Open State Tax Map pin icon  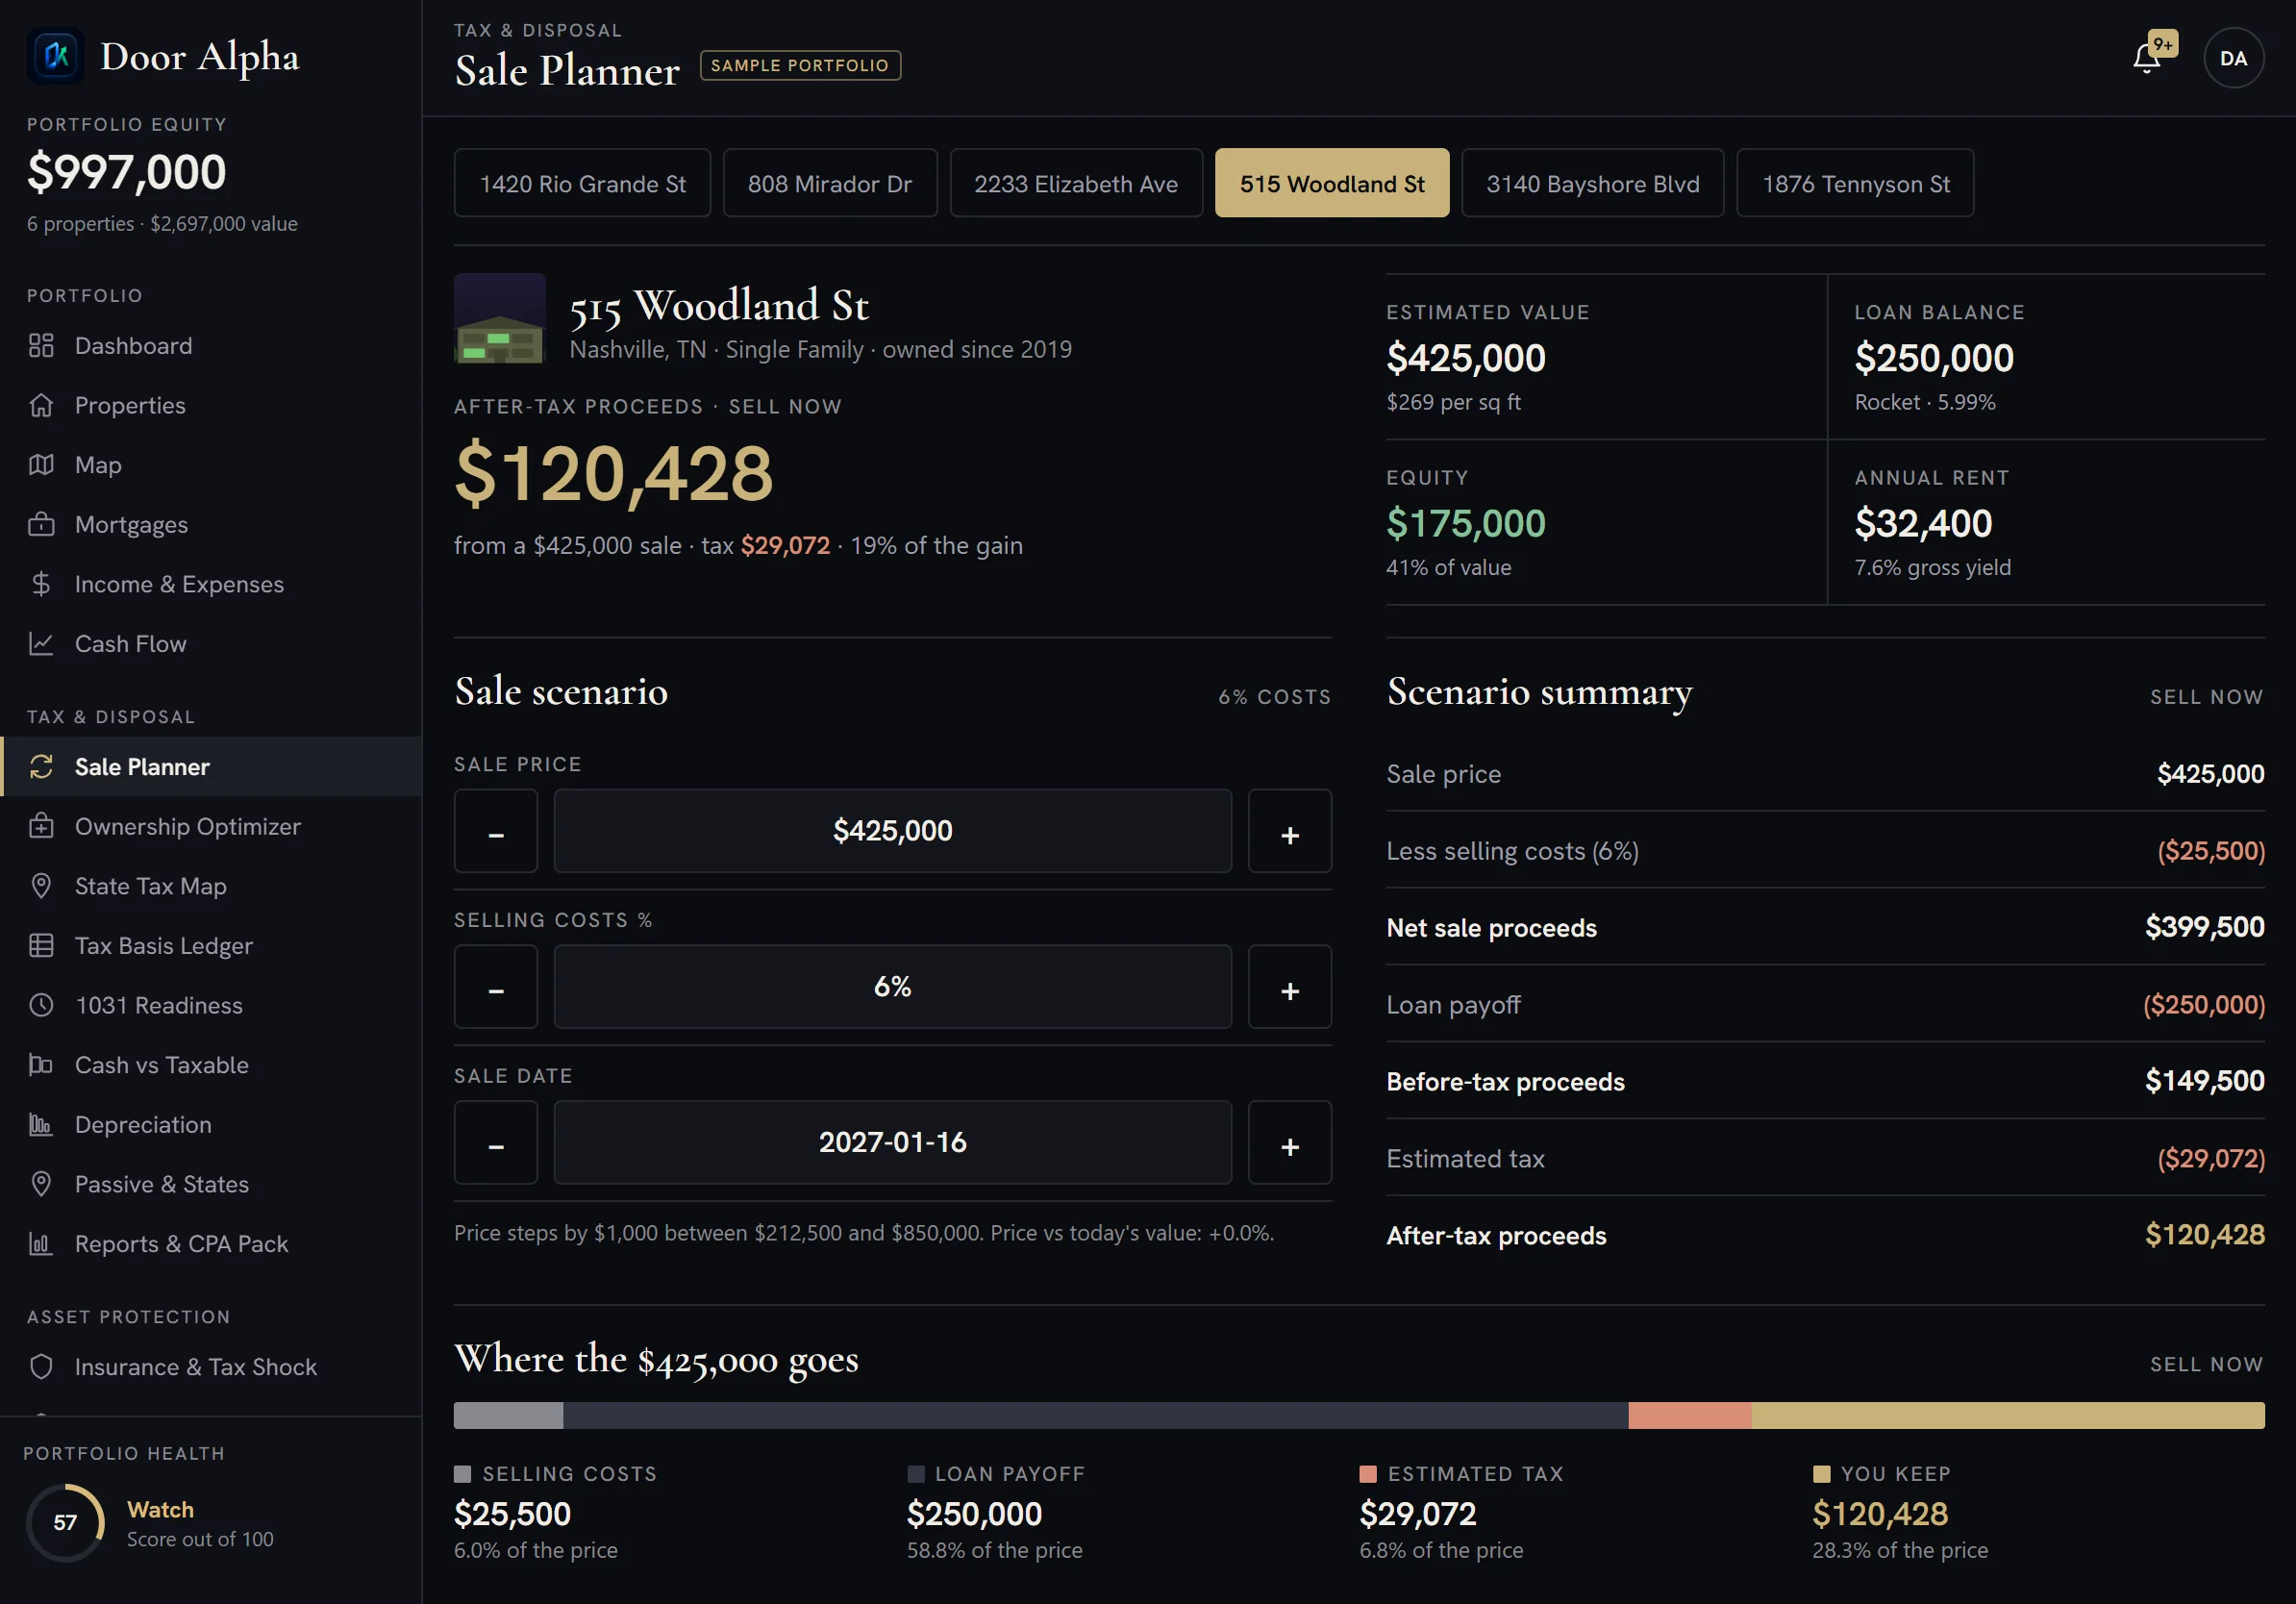point(41,886)
